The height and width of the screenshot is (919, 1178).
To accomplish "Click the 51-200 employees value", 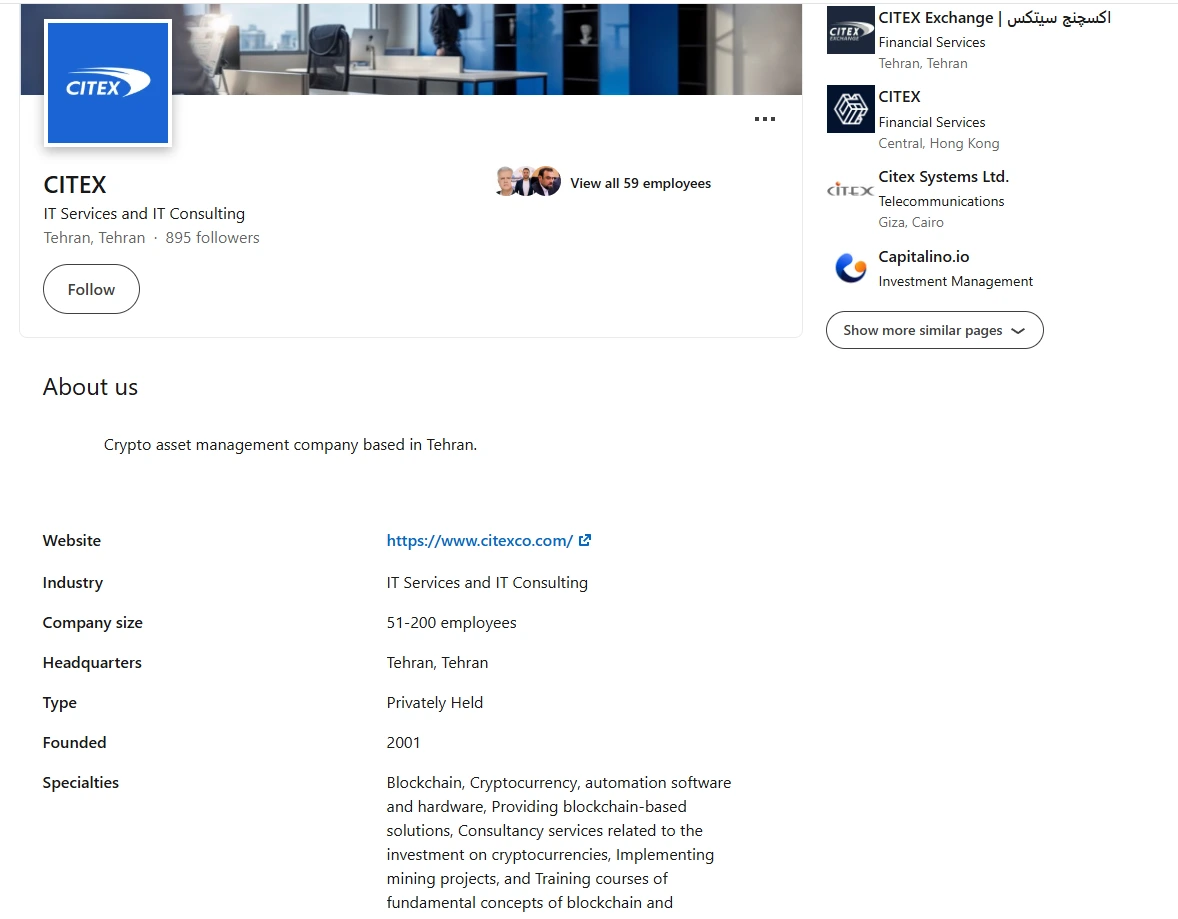I will tap(452, 622).
